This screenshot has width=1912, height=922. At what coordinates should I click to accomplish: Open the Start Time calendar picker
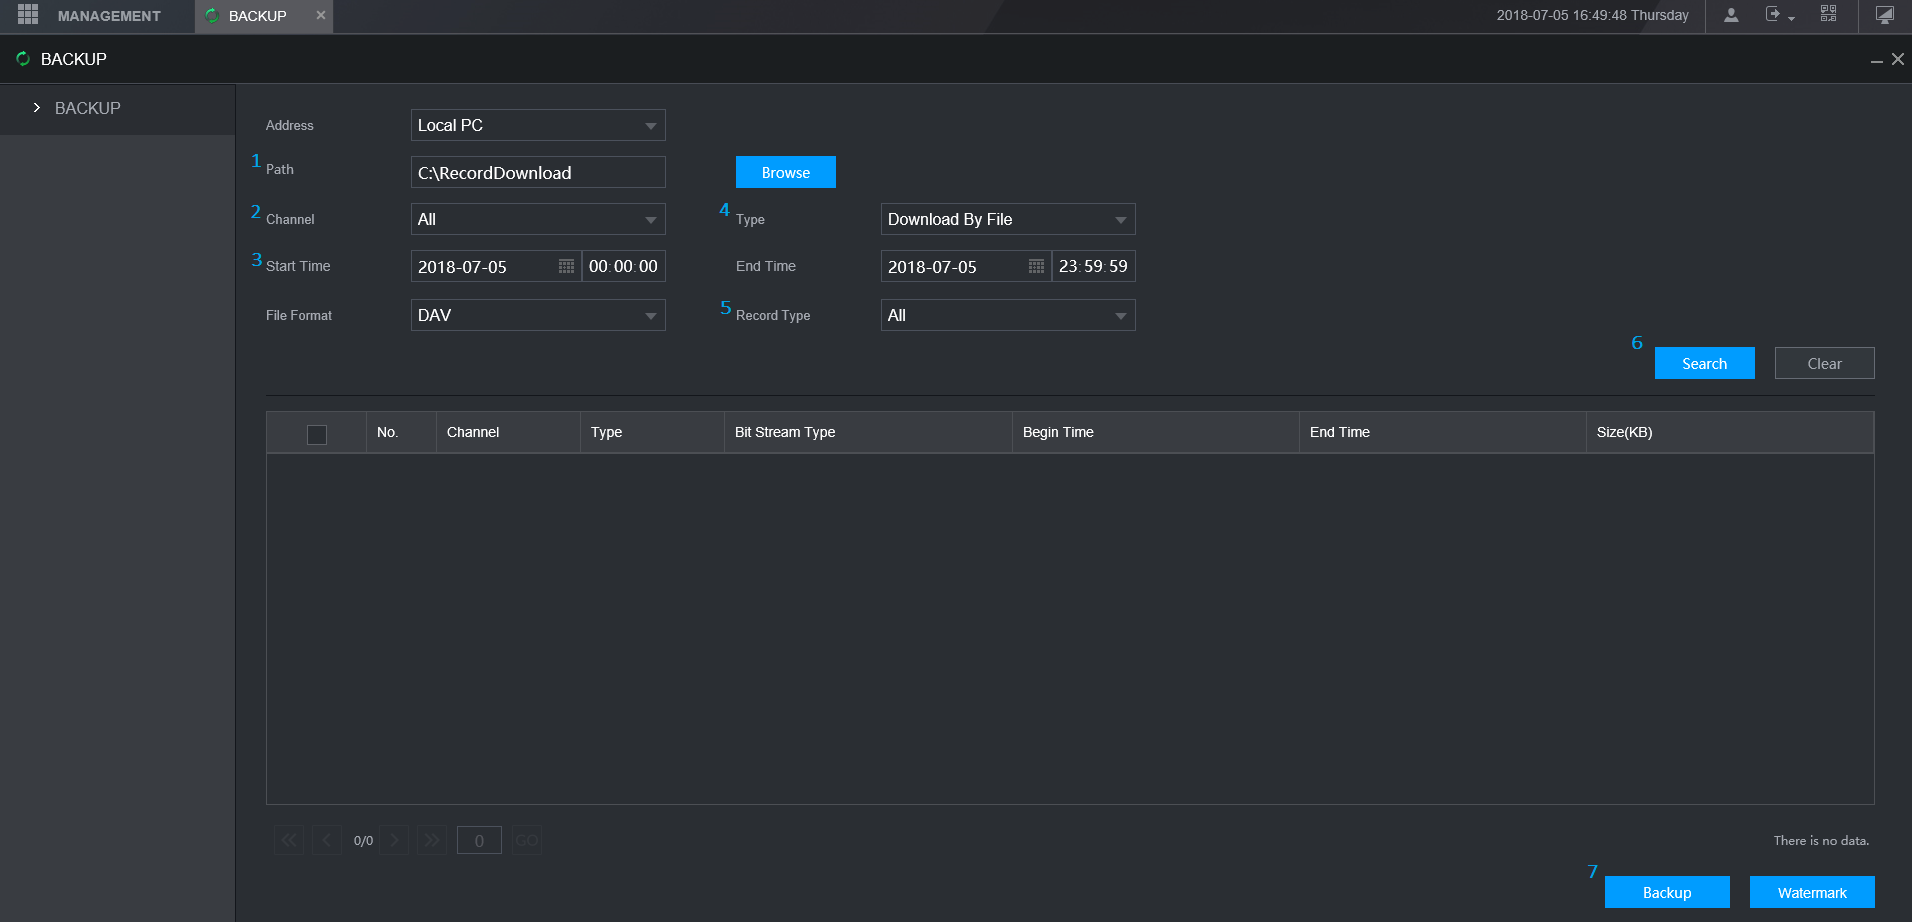(x=566, y=267)
